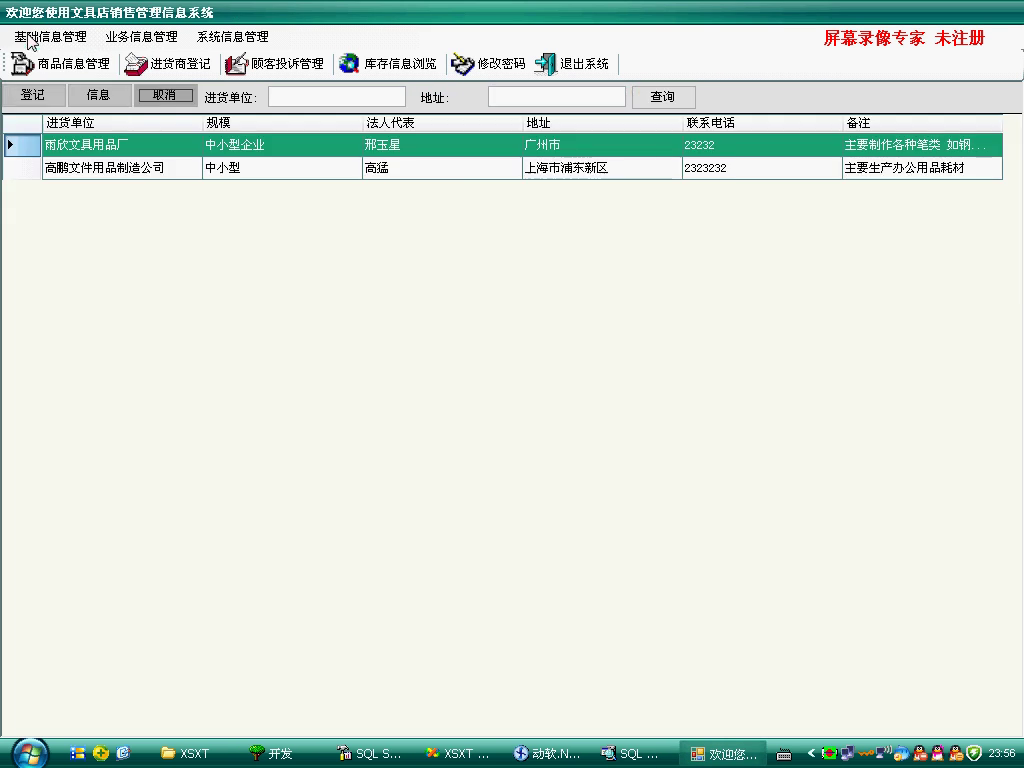The height and width of the screenshot is (768, 1024).
Task: Switch to SQL S... taskbar item
Action: tap(371, 754)
